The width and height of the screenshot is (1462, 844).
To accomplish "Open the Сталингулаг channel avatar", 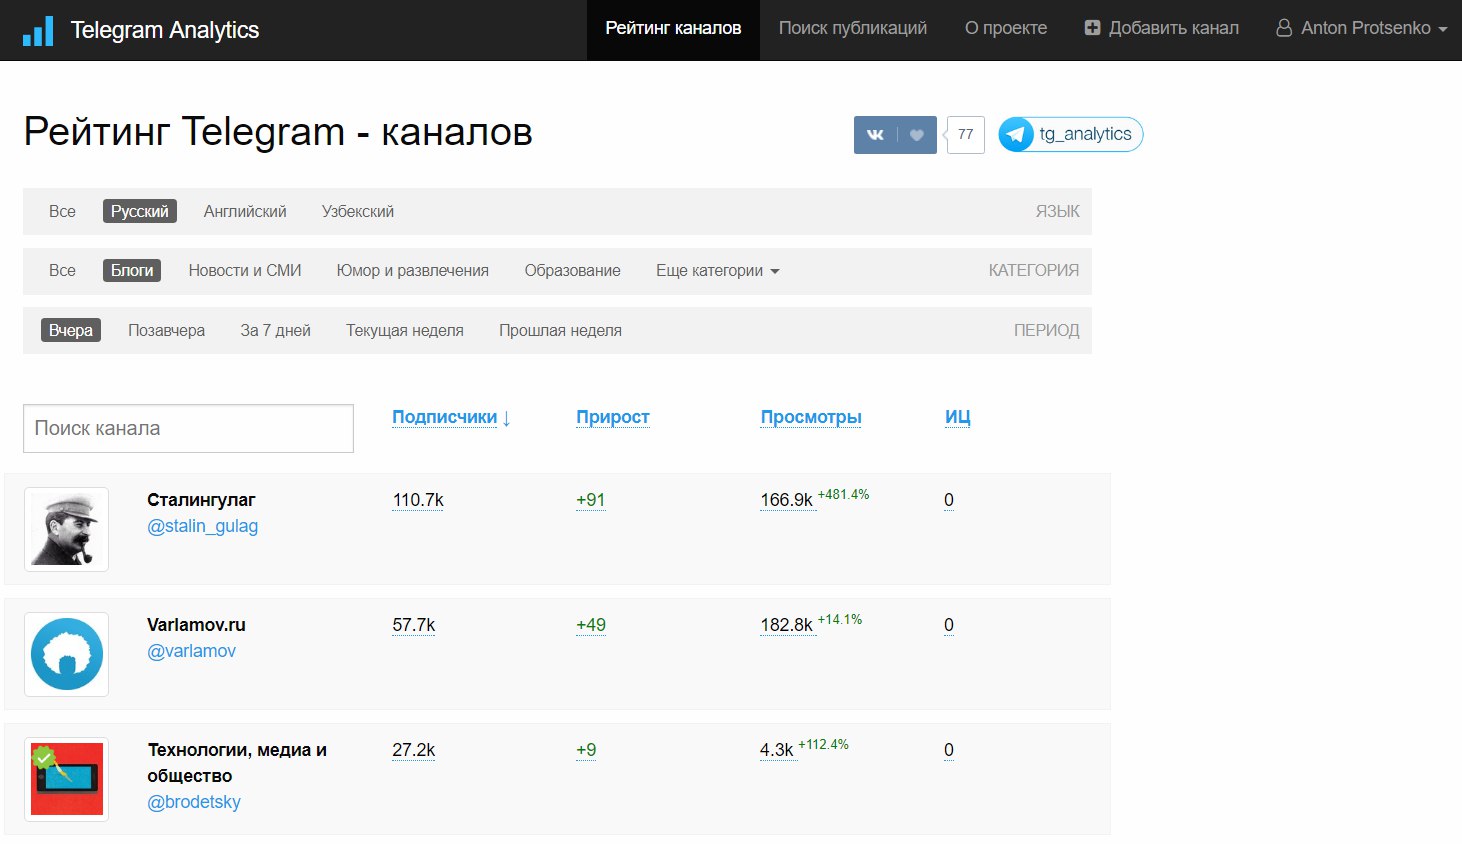I will [66, 529].
